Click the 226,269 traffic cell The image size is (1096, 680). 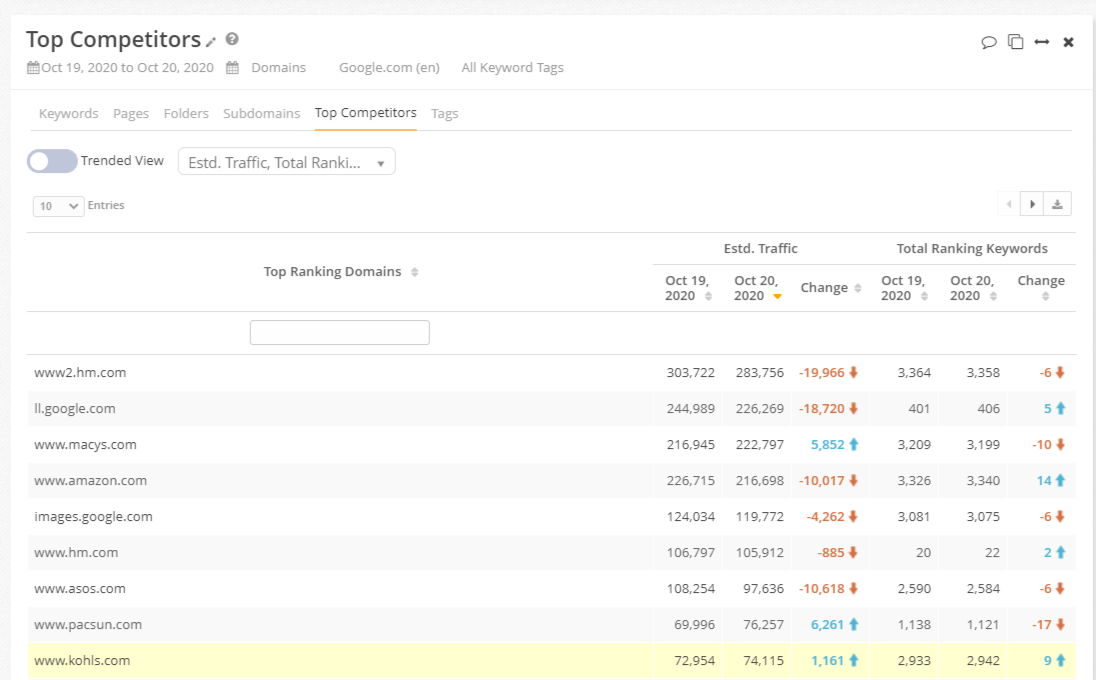[760, 409]
